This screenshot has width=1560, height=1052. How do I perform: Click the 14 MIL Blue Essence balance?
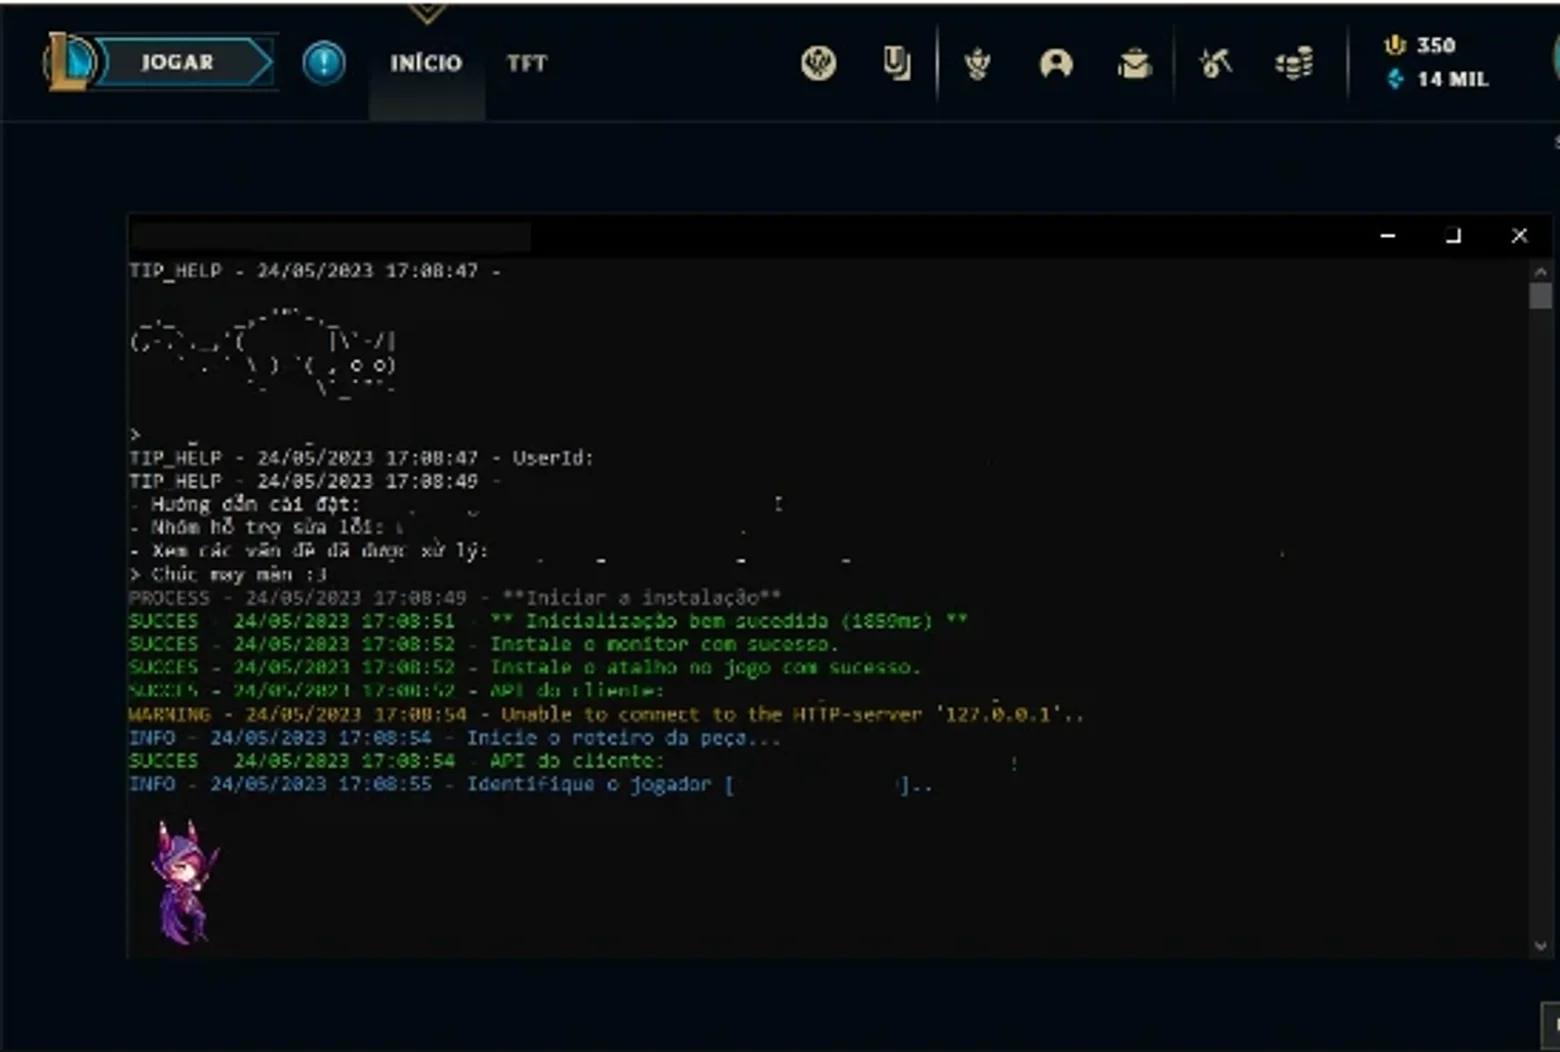pyautogui.click(x=1453, y=78)
